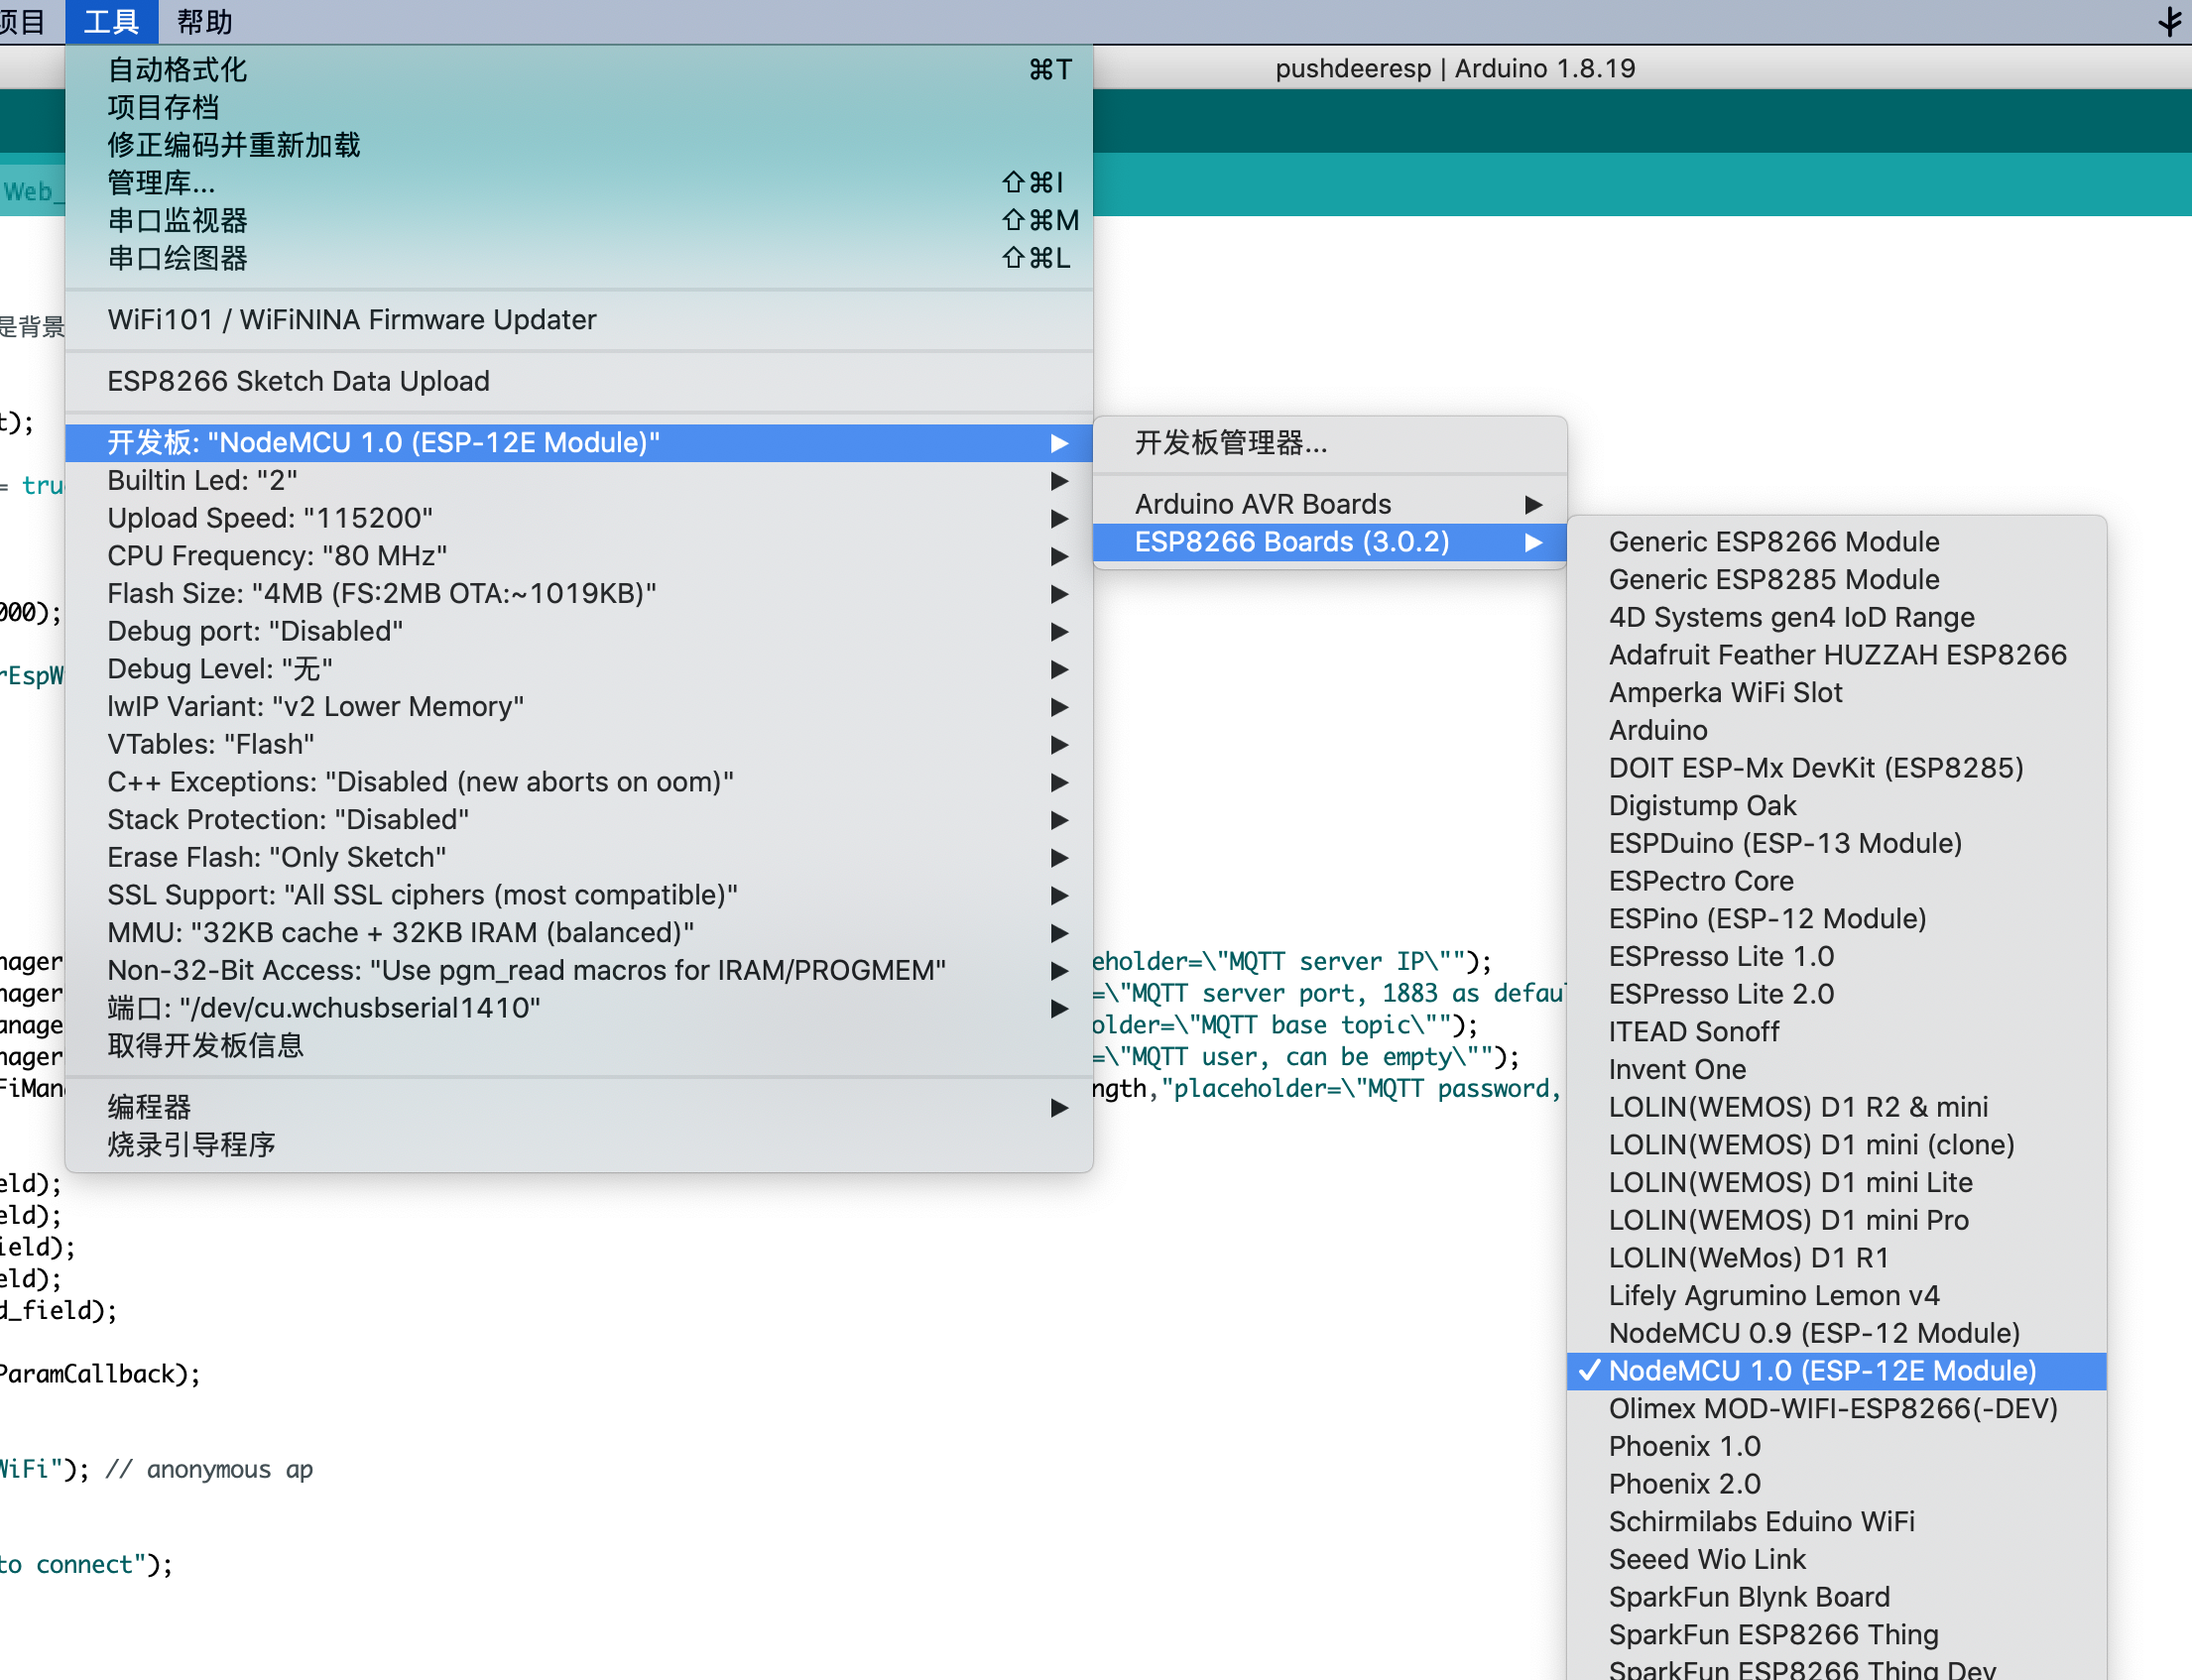Open 管理库... library manager

[579, 183]
